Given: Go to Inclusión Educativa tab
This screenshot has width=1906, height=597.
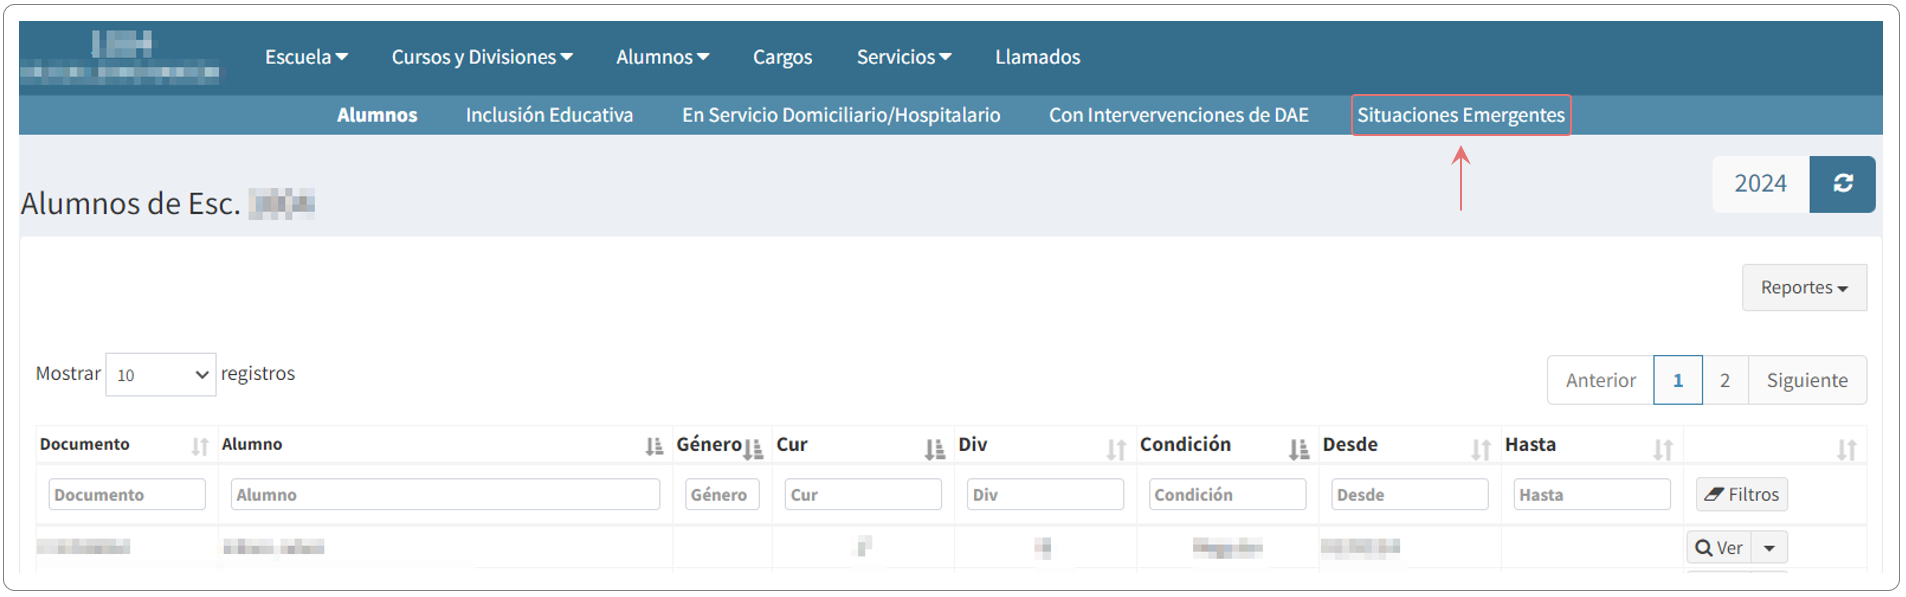Looking at the screenshot, I should 549,115.
